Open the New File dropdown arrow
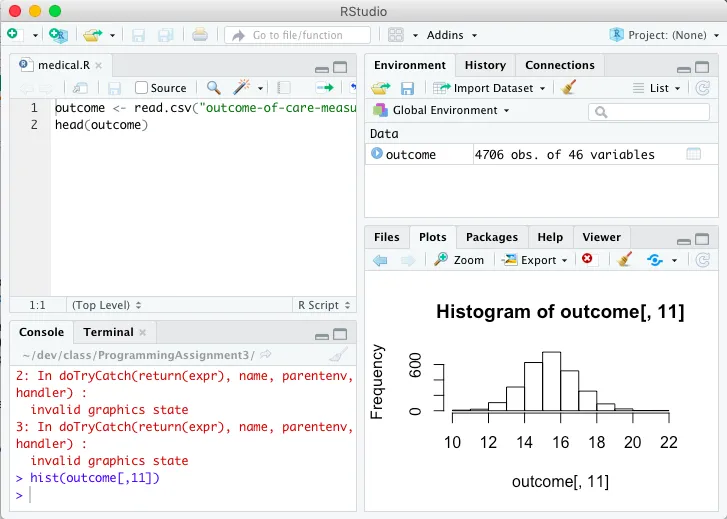The height and width of the screenshot is (519, 727). pos(35,35)
